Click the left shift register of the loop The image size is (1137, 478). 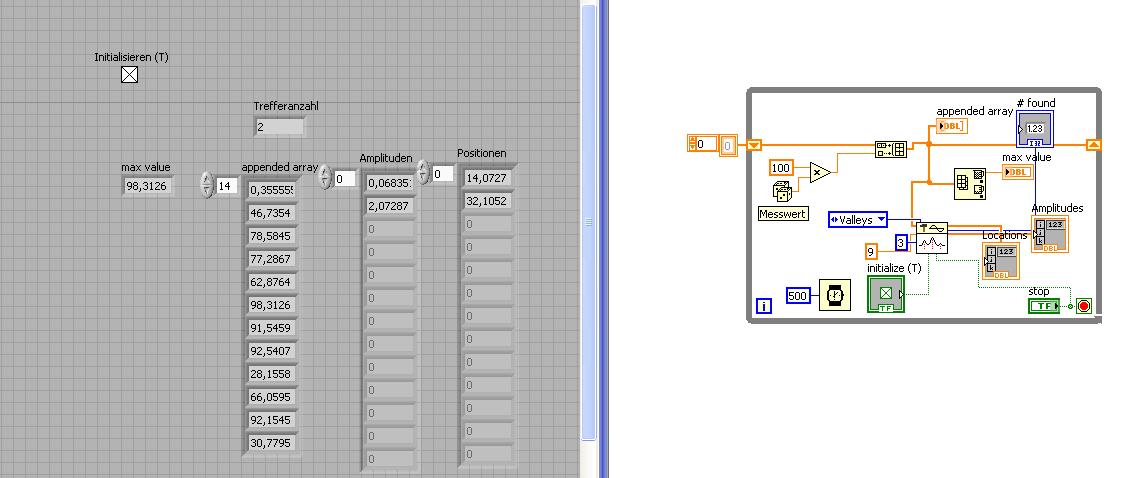[x=754, y=145]
